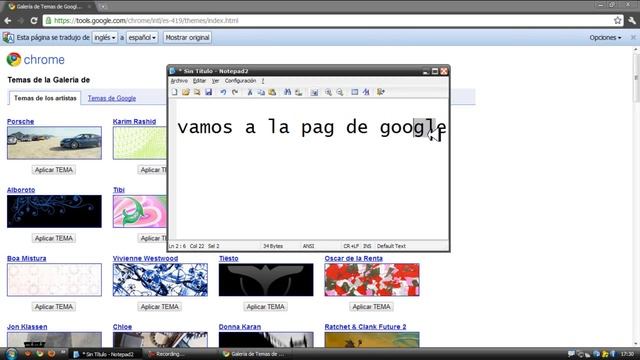Open Replace from the Notepad2 toolbar
Screen dimensions: 640x360
tap(299, 92)
